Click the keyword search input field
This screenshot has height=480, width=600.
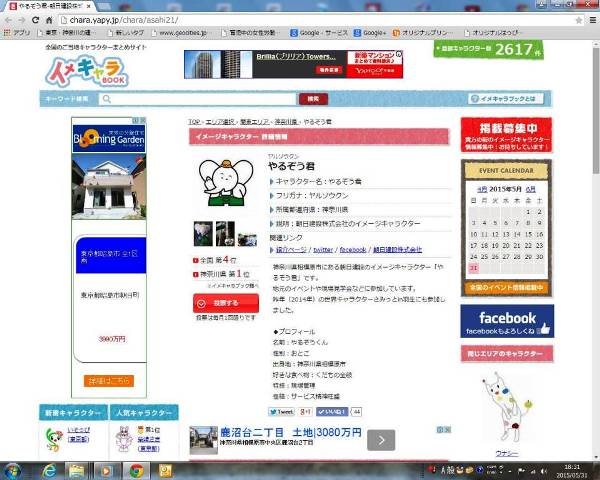(x=197, y=99)
